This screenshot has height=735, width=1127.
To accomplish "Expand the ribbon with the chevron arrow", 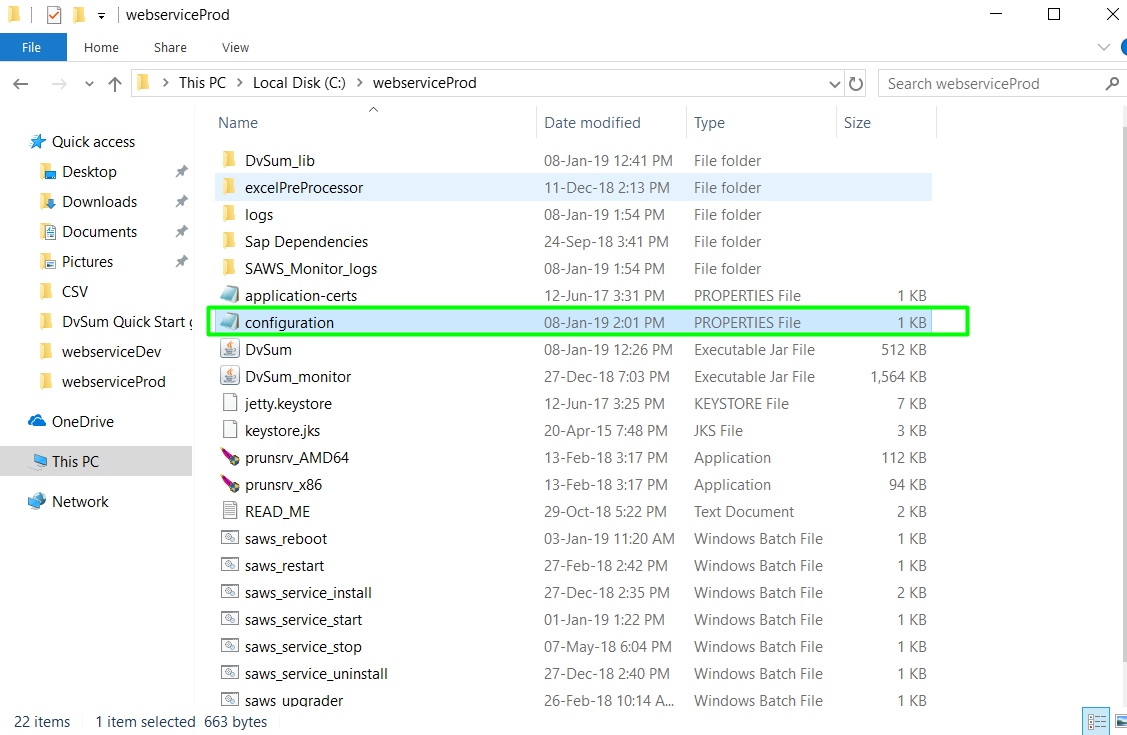I will (x=1103, y=47).
